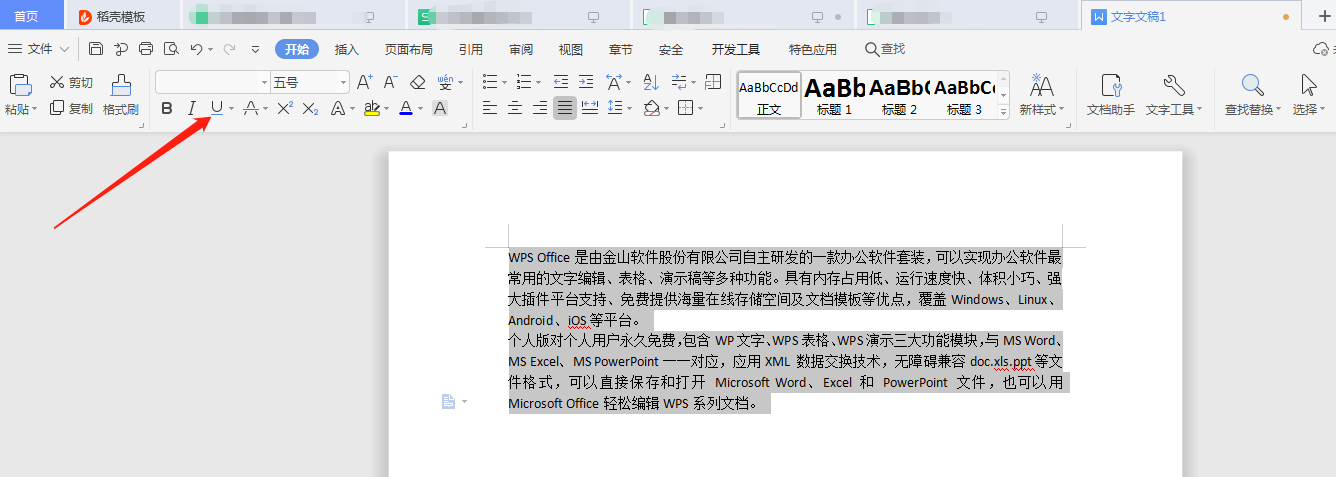This screenshot has height=477, width=1336.
Task: Increase font size with A+ icon
Action: 365,82
